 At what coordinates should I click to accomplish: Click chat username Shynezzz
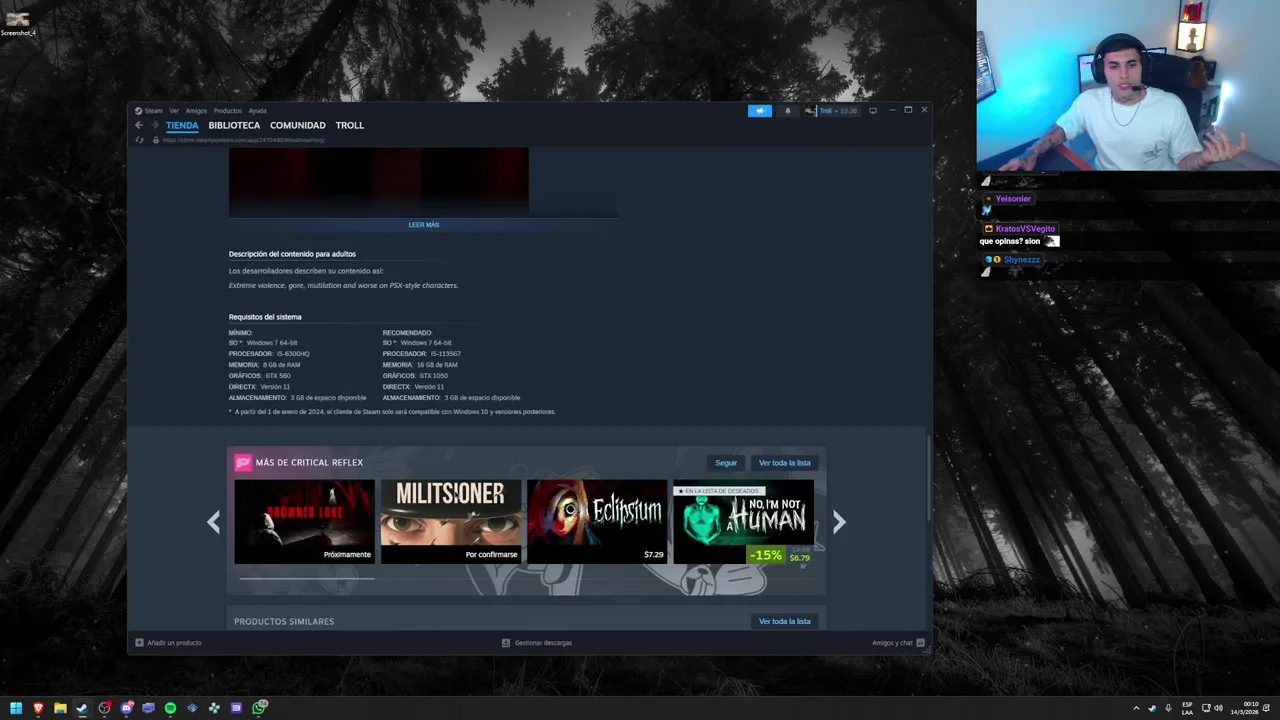1022,260
